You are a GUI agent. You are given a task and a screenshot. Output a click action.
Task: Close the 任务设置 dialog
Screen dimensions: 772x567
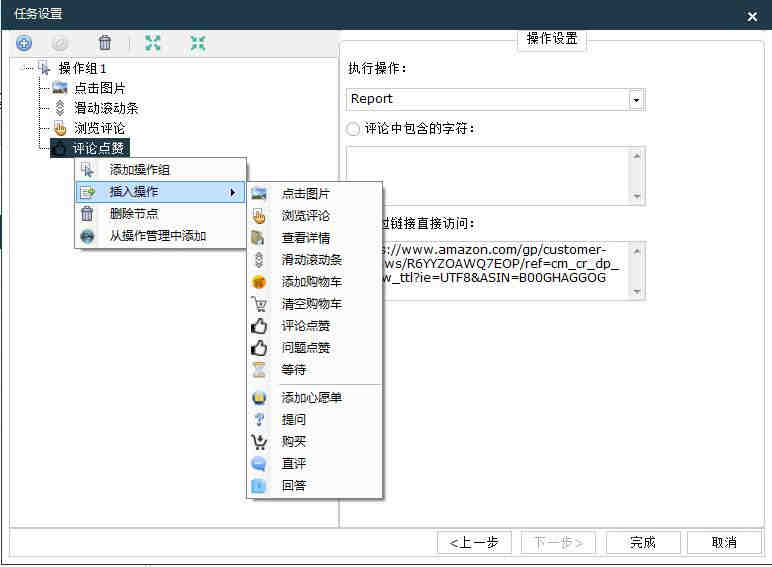tap(752, 17)
